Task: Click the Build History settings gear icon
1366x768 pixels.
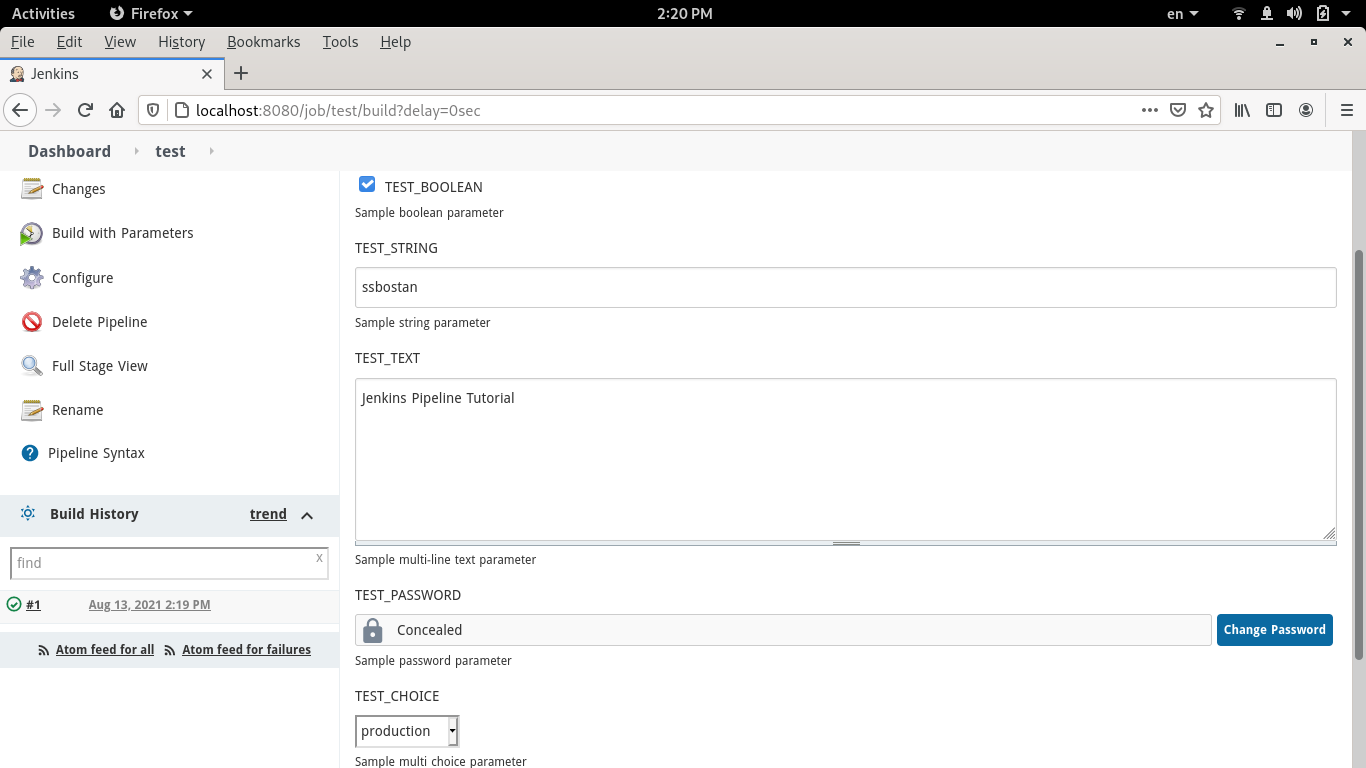Action: [x=26, y=513]
